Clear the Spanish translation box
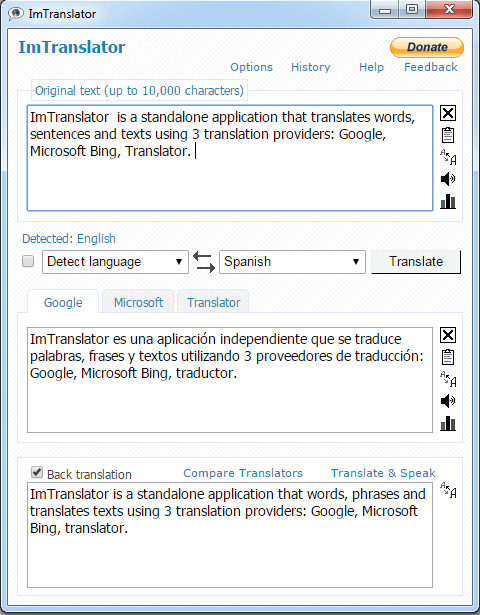Screen dimensions: 480x615 pos(448,335)
